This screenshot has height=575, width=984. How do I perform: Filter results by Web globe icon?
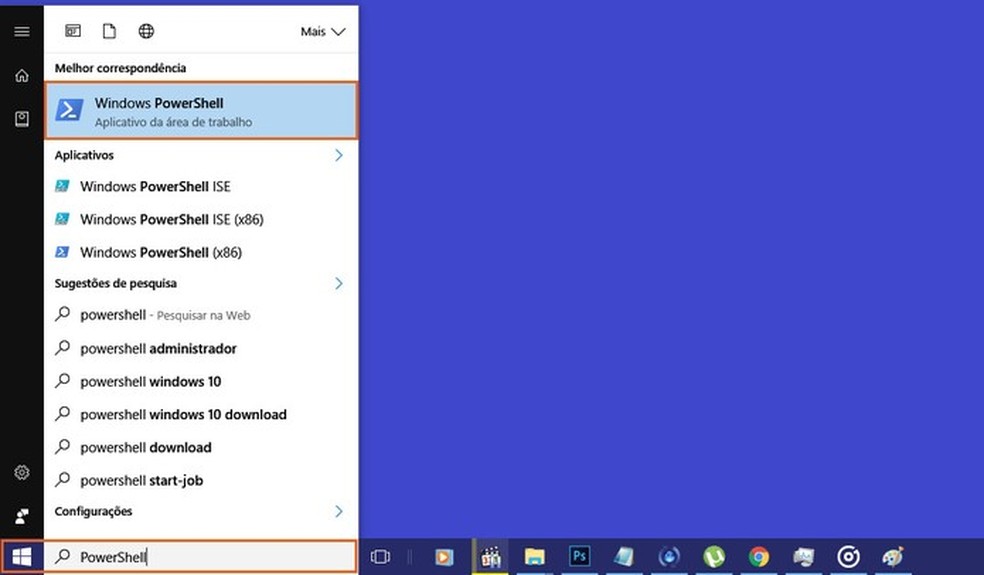click(x=146, y=31)
